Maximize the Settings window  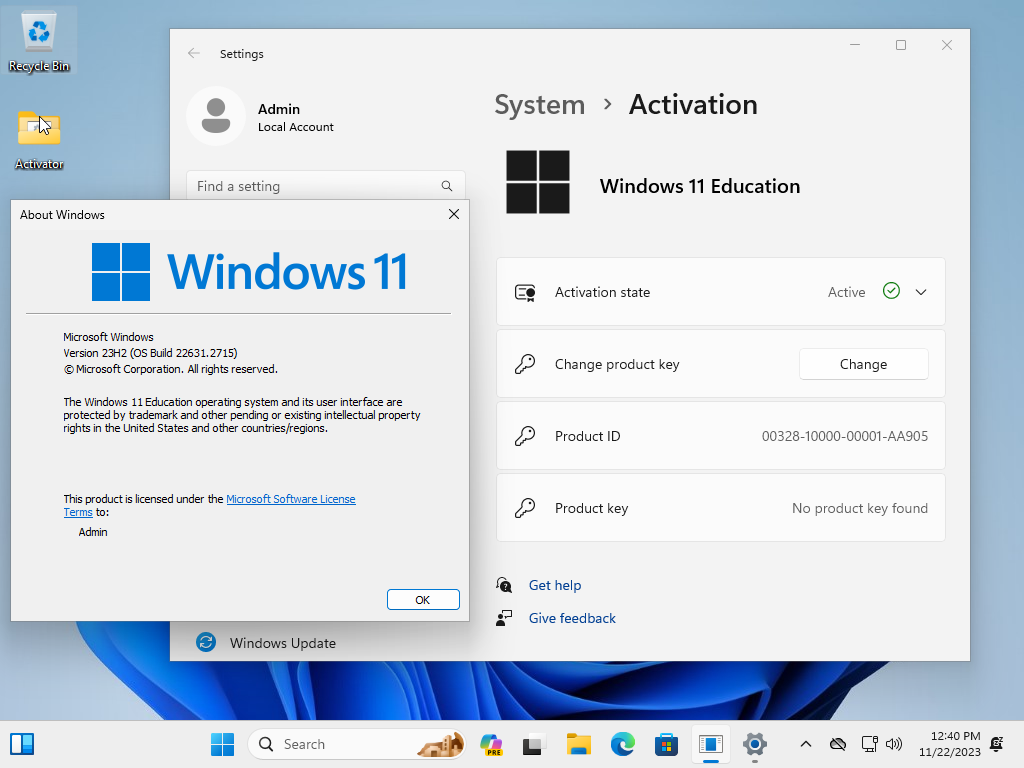point(901,45)
